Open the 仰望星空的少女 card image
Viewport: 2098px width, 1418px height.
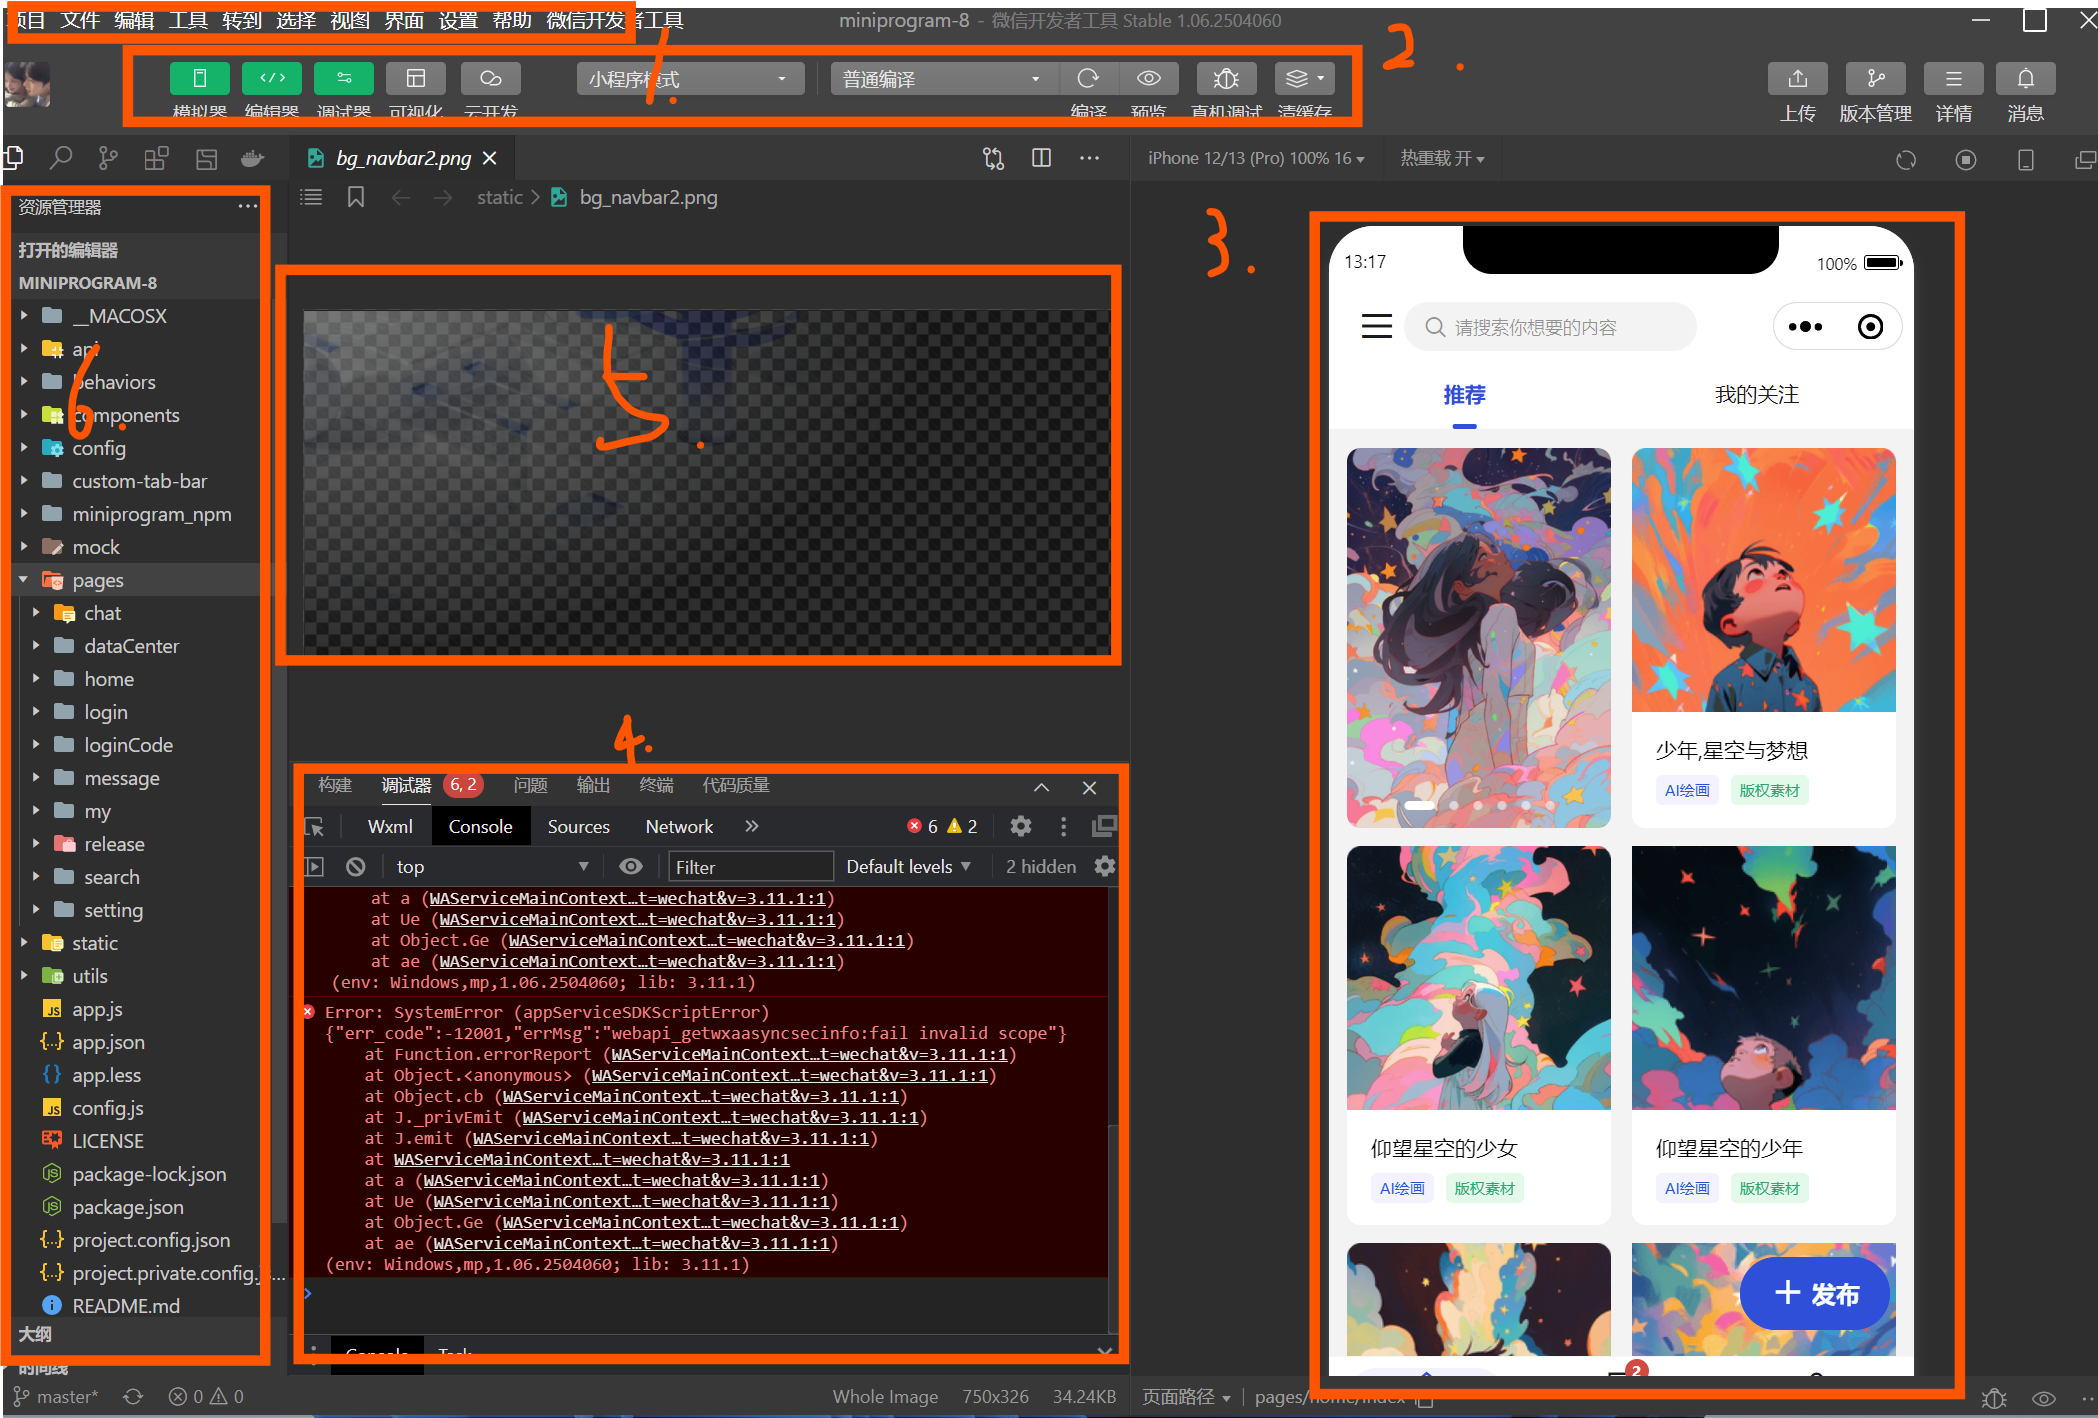pyautogui.click(x=1478, y=978)
